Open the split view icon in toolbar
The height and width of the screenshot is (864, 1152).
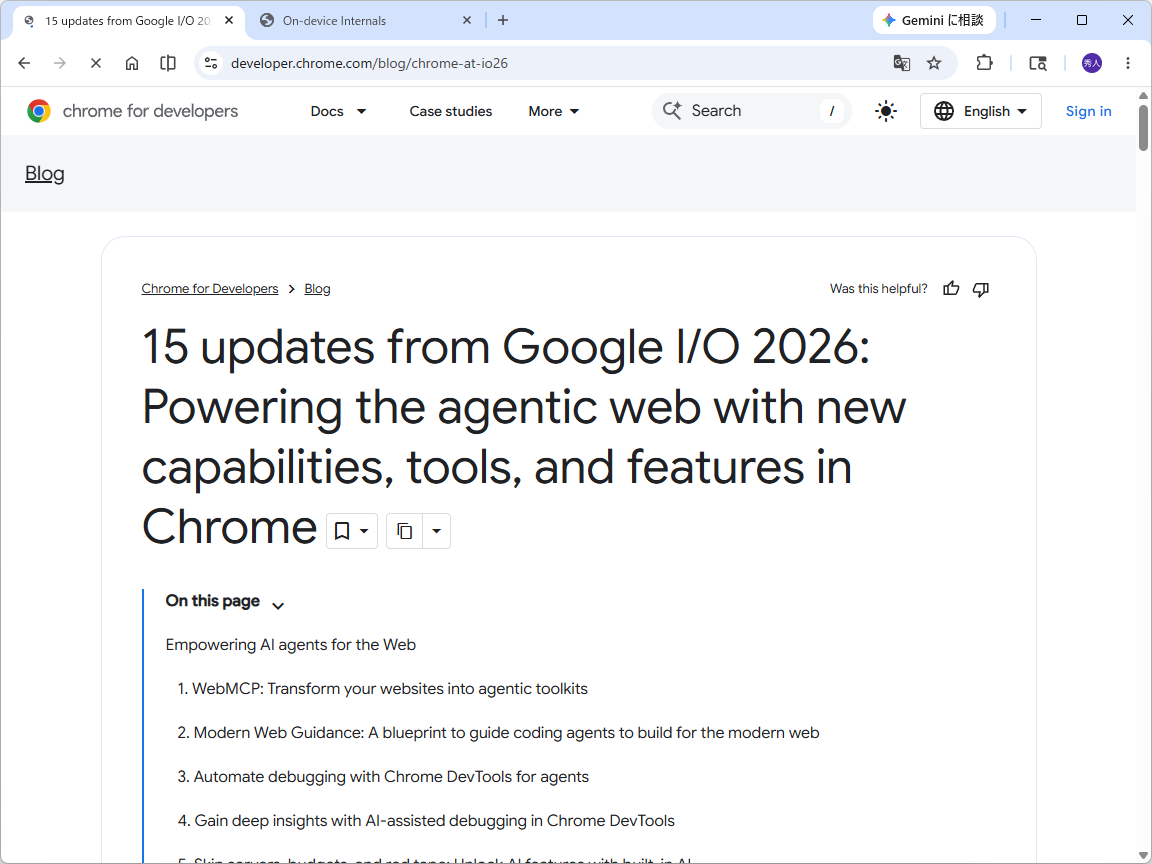click(x=168, y=63)
